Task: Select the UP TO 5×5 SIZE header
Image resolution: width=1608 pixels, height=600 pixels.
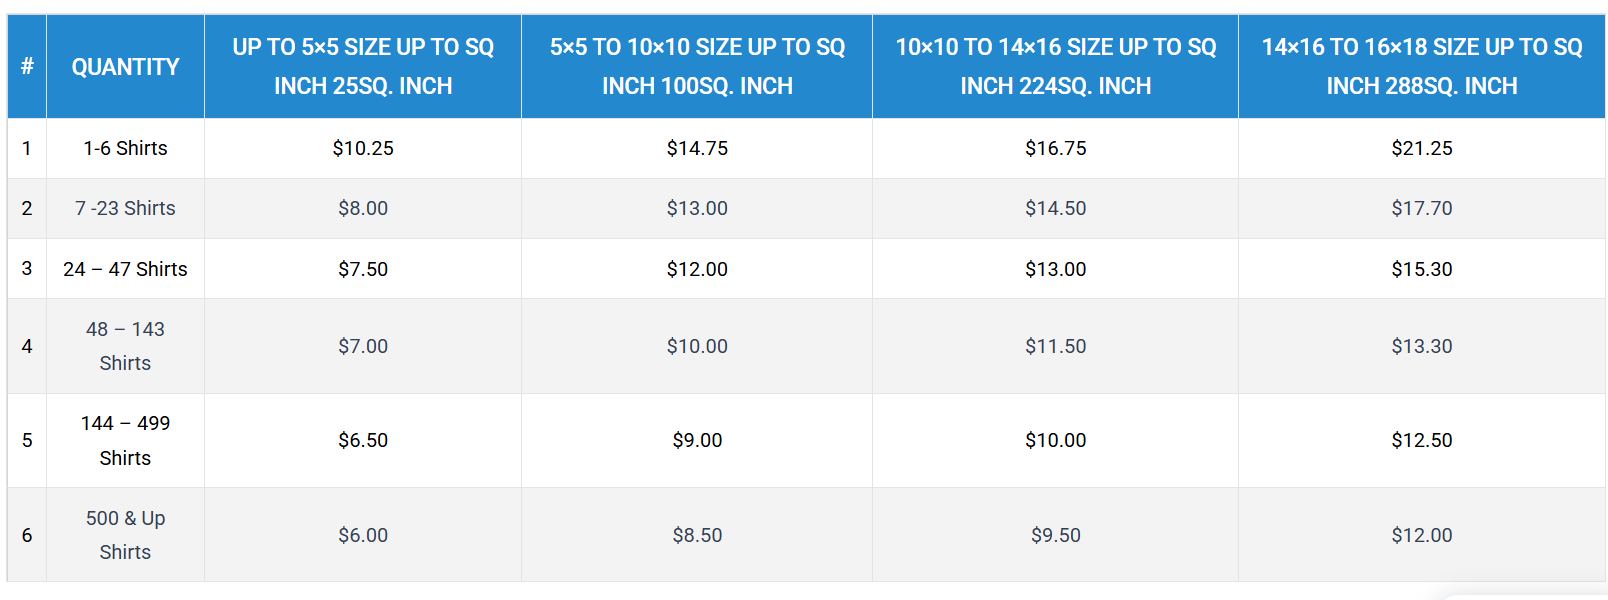Action: point(363,66)
